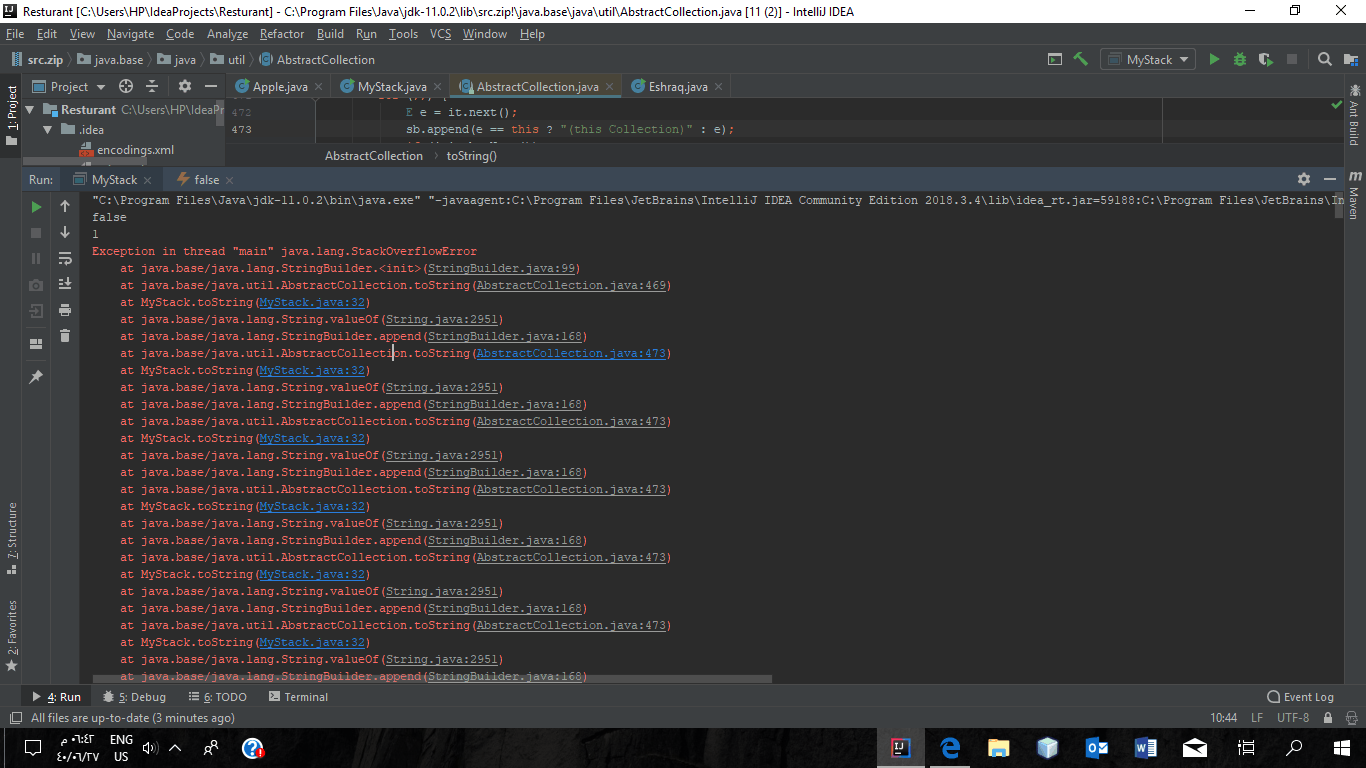Select encodings.xml in the project tree

[x=135, y=150]
